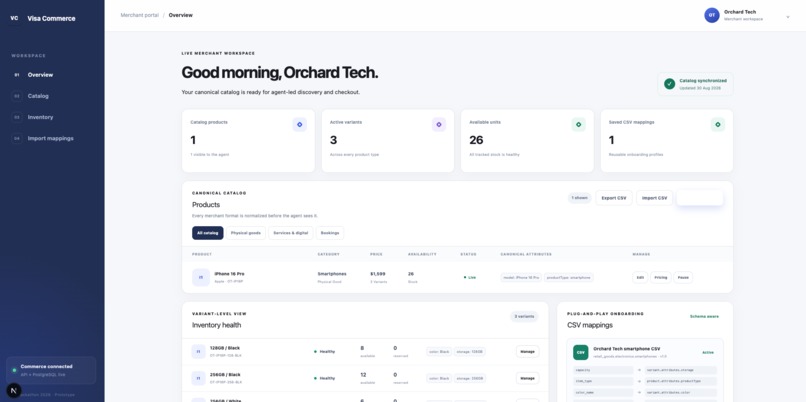806x402 pixels.
Task: Click the 3 variants badge in Inventory health
Action: [x=524, y=317]
